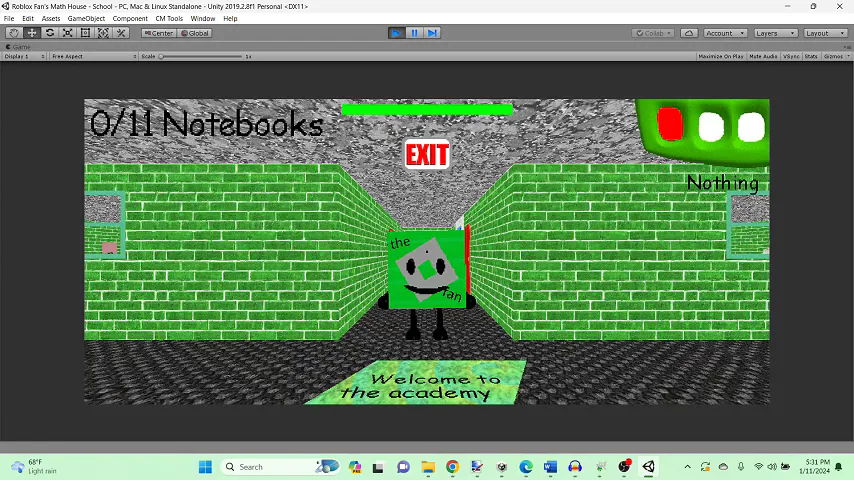Open the Copilot taskbar icon
854x480 pixels.
click(x=355, y=467)
